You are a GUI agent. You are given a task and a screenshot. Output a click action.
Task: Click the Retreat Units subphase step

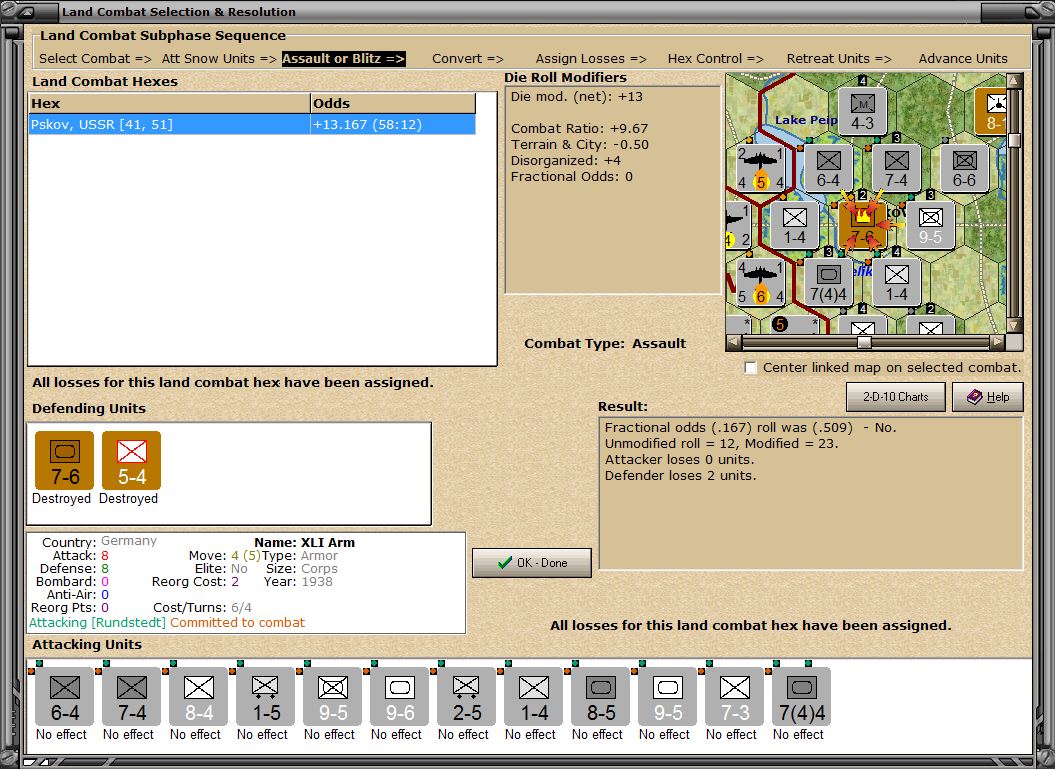[839, 59]
